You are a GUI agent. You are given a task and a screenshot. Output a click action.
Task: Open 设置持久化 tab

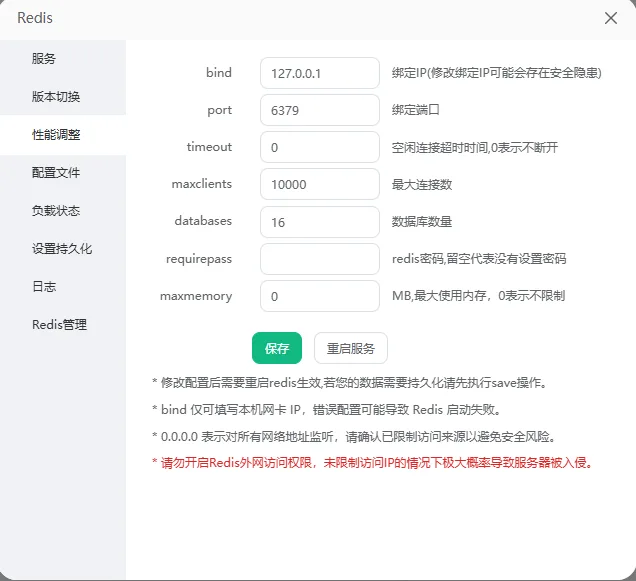coord(63,248)
